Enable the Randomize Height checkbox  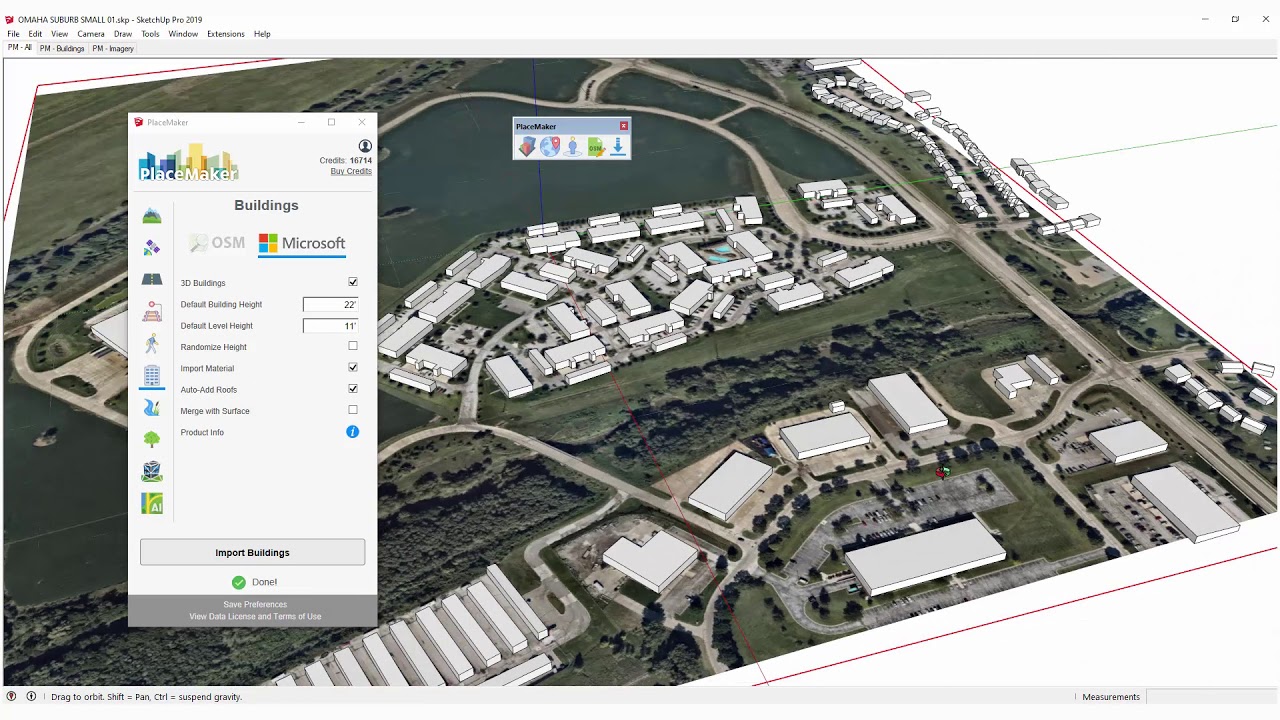(352, 346)
